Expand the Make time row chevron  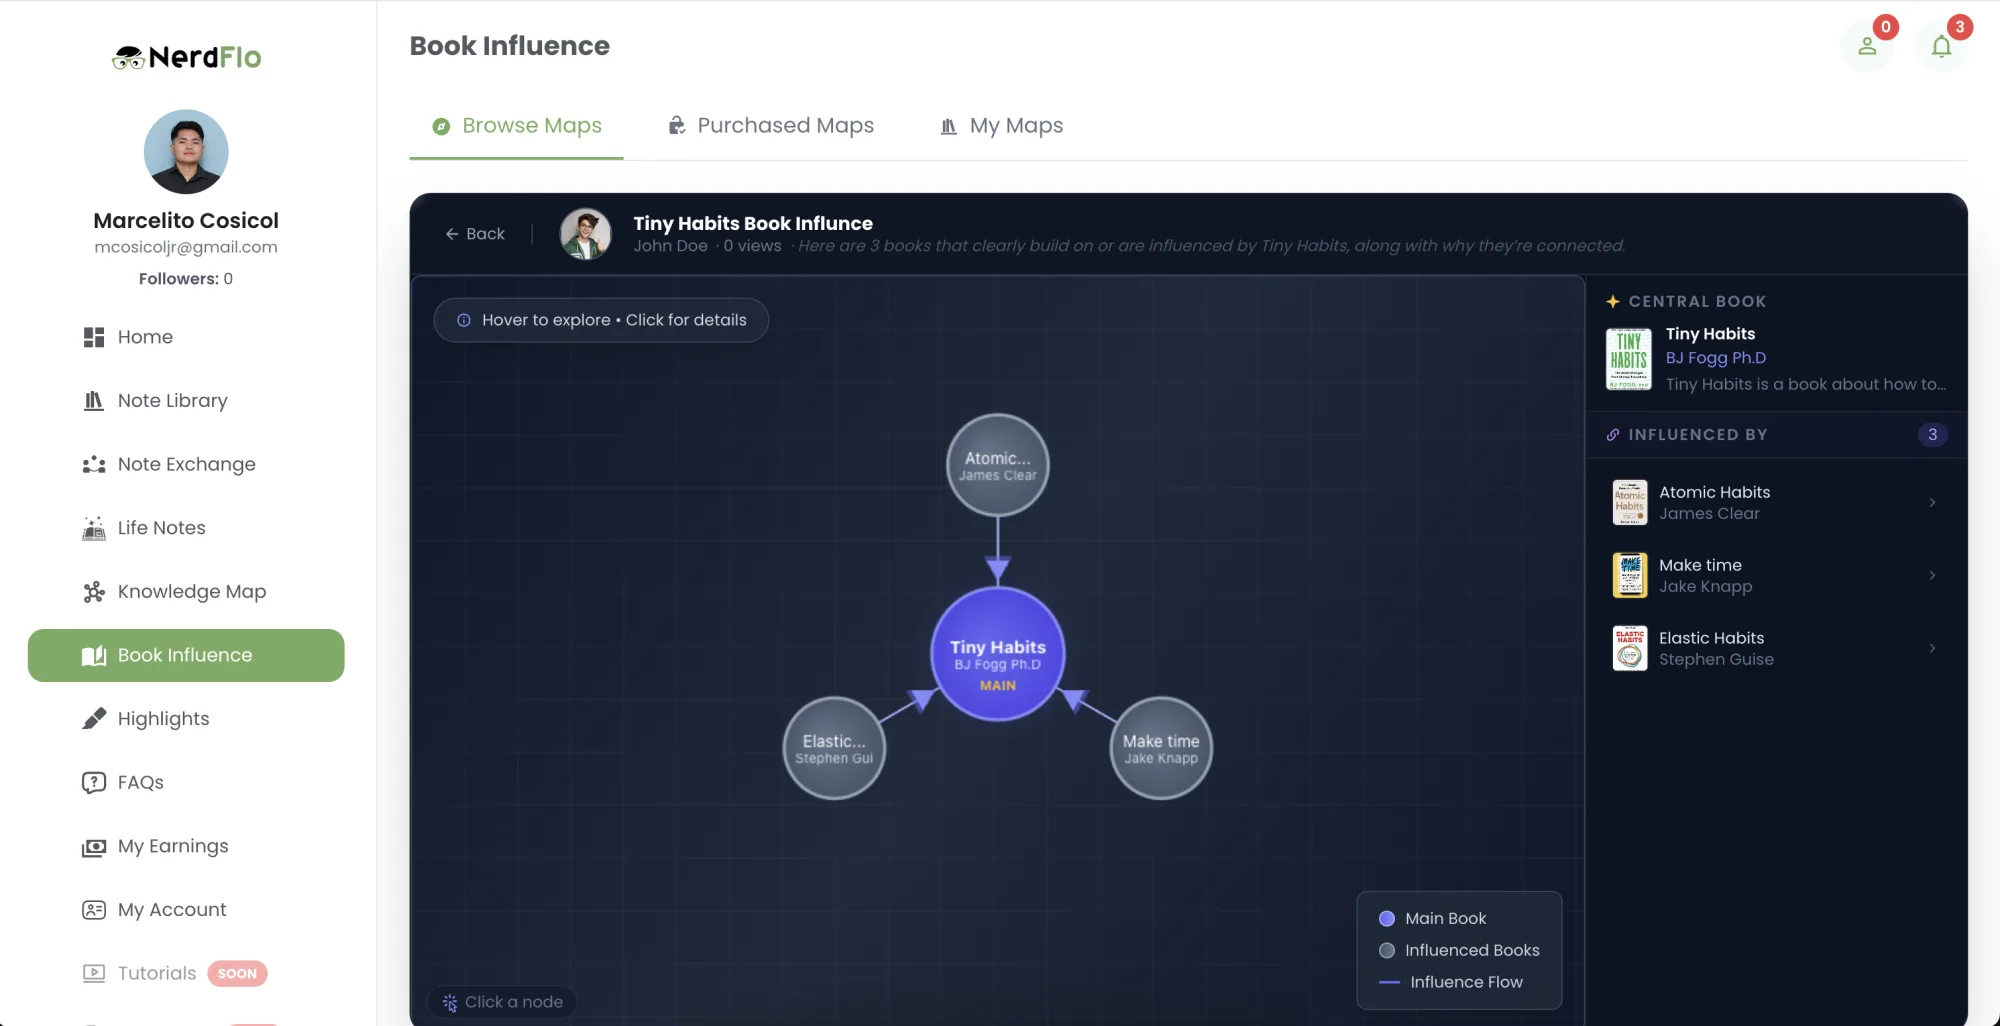point(1932,575)
